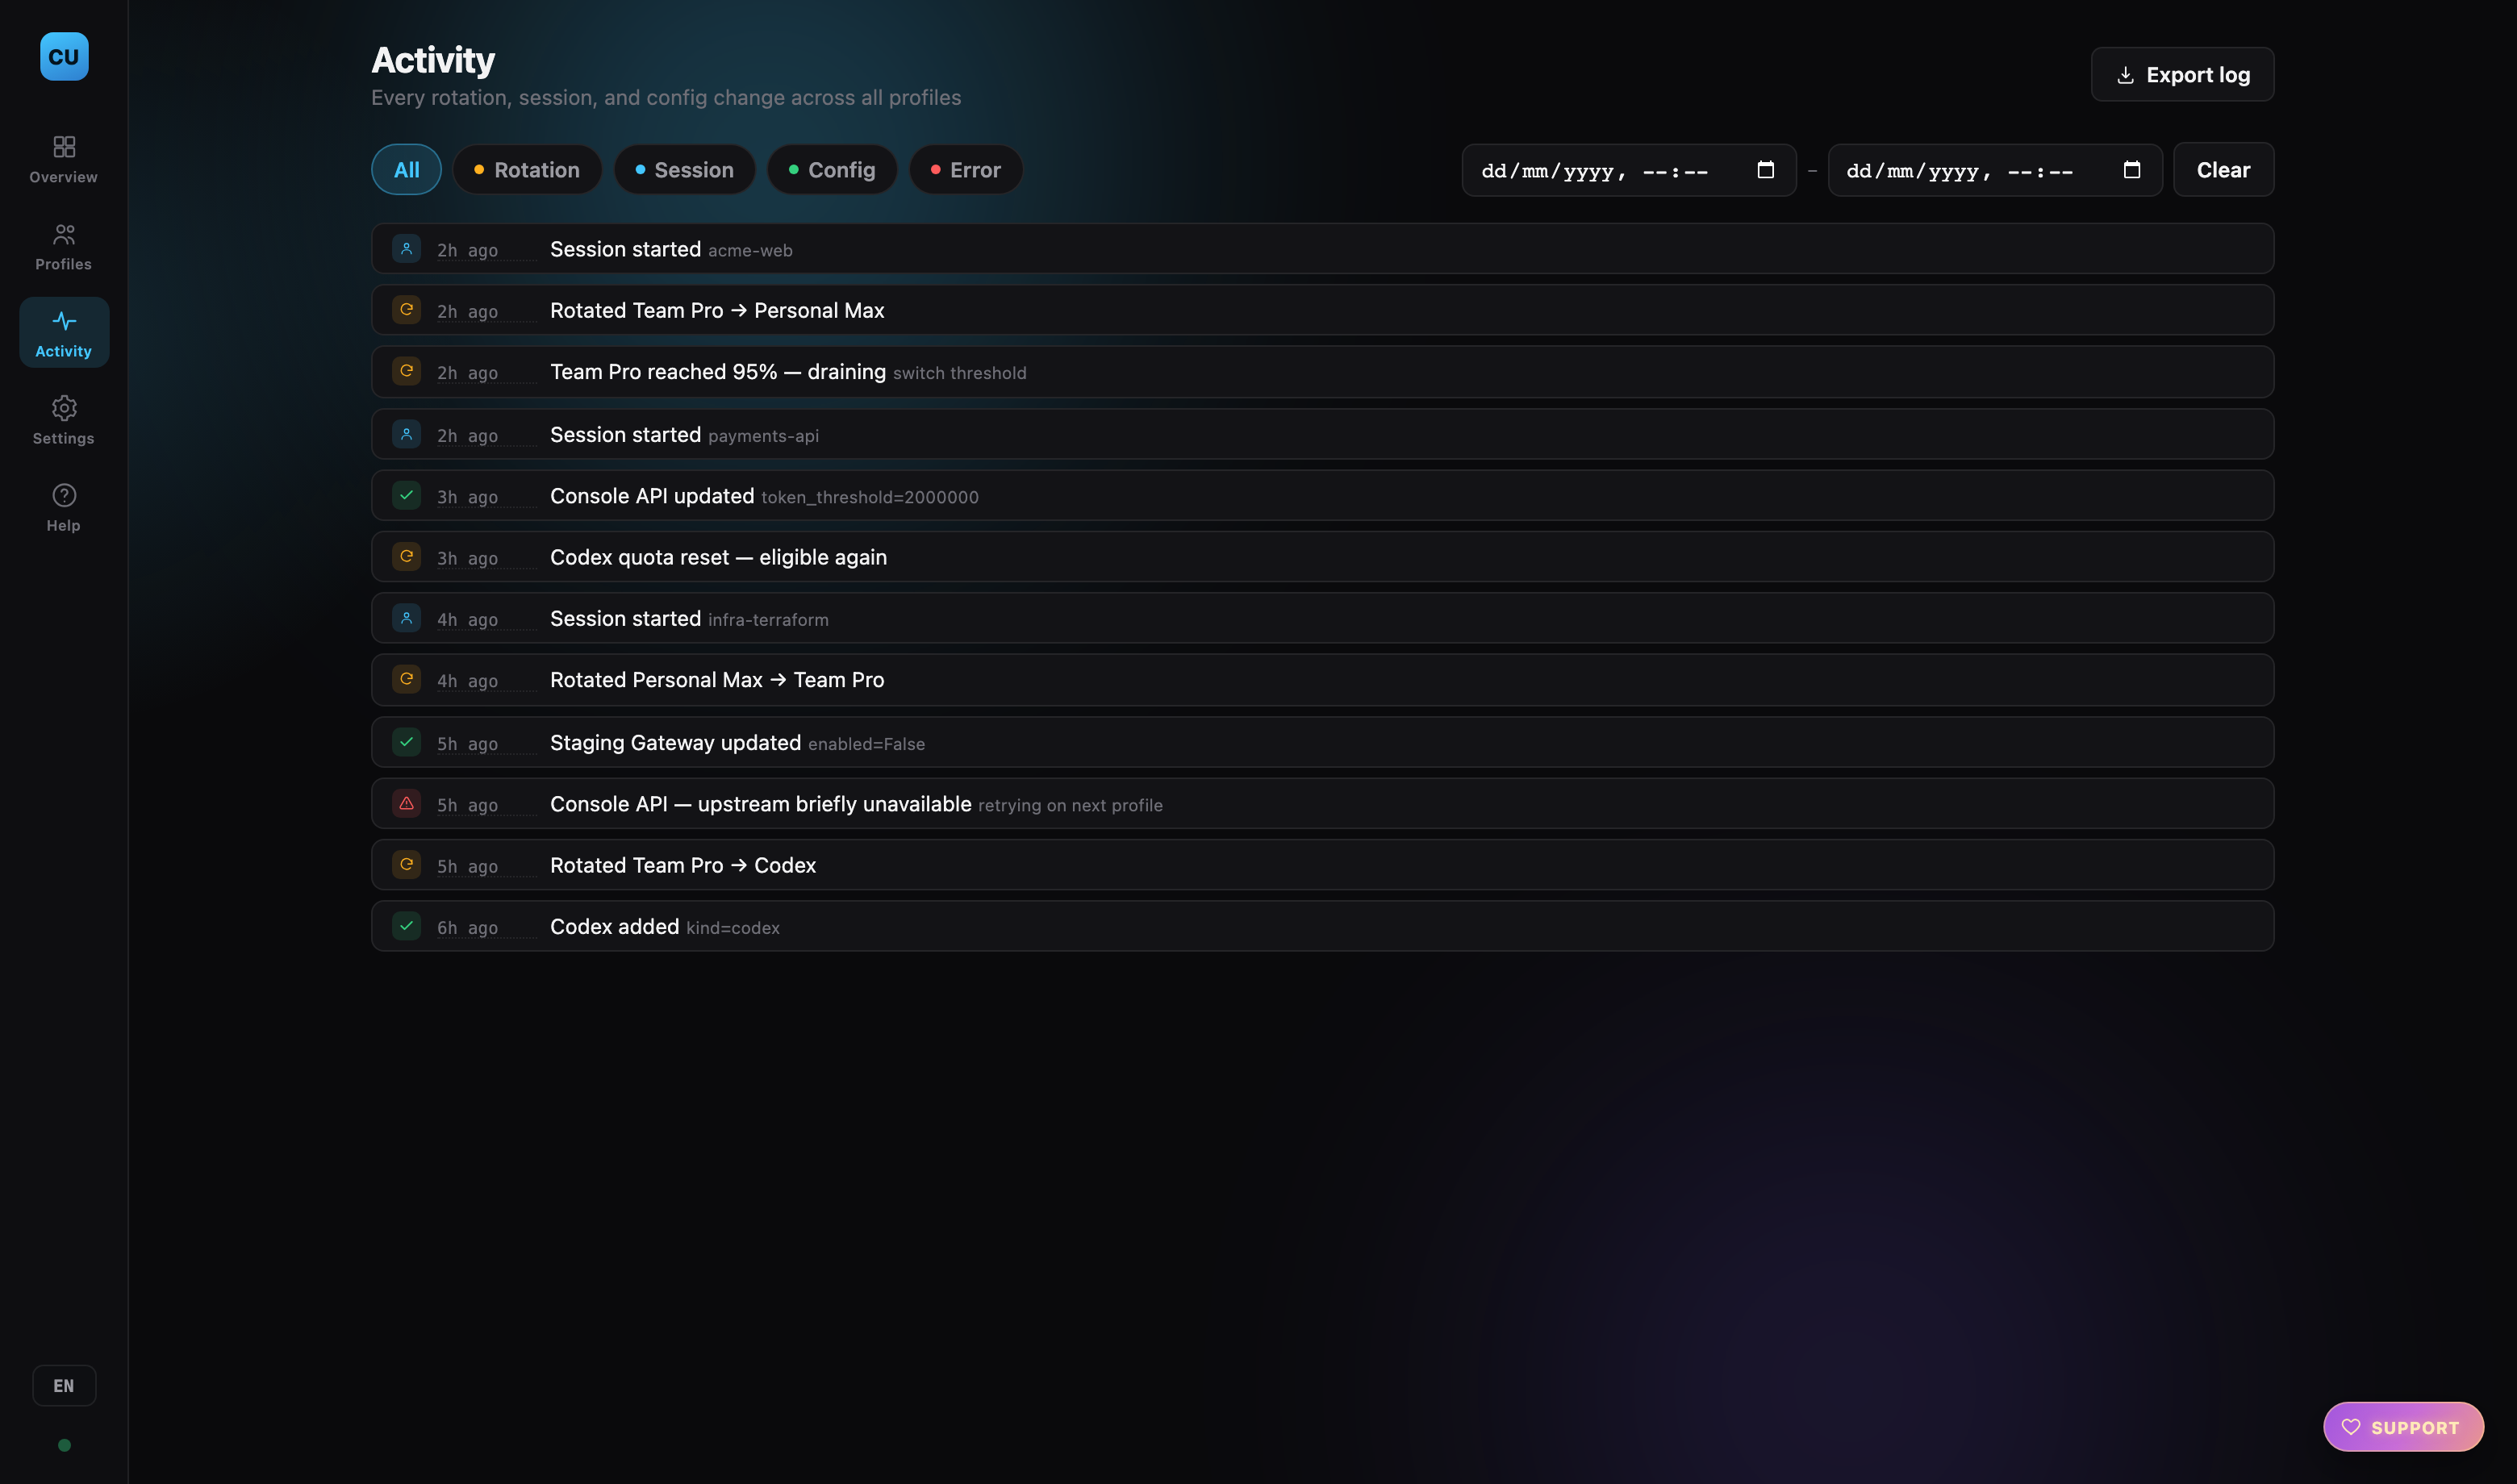This screenshot has width=2517, height=1484.
Task: Click checkmark icon on Staging Gateway updated
Action: click(406, 742)
